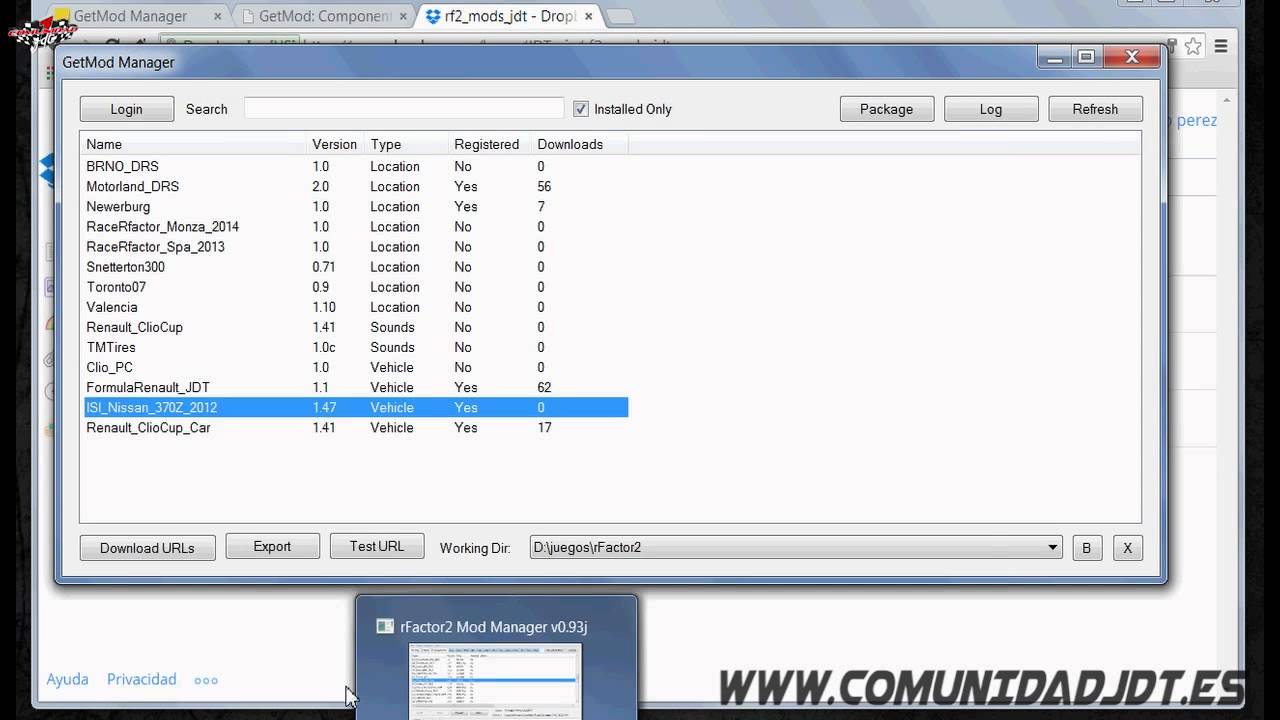Sort list by Version column header
Screen dimensions: 1280x720
(335, 144)
